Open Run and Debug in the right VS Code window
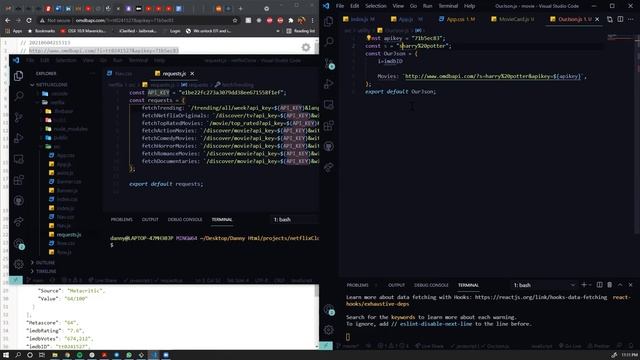The image size is (640, 360). (x=329, y=84)
